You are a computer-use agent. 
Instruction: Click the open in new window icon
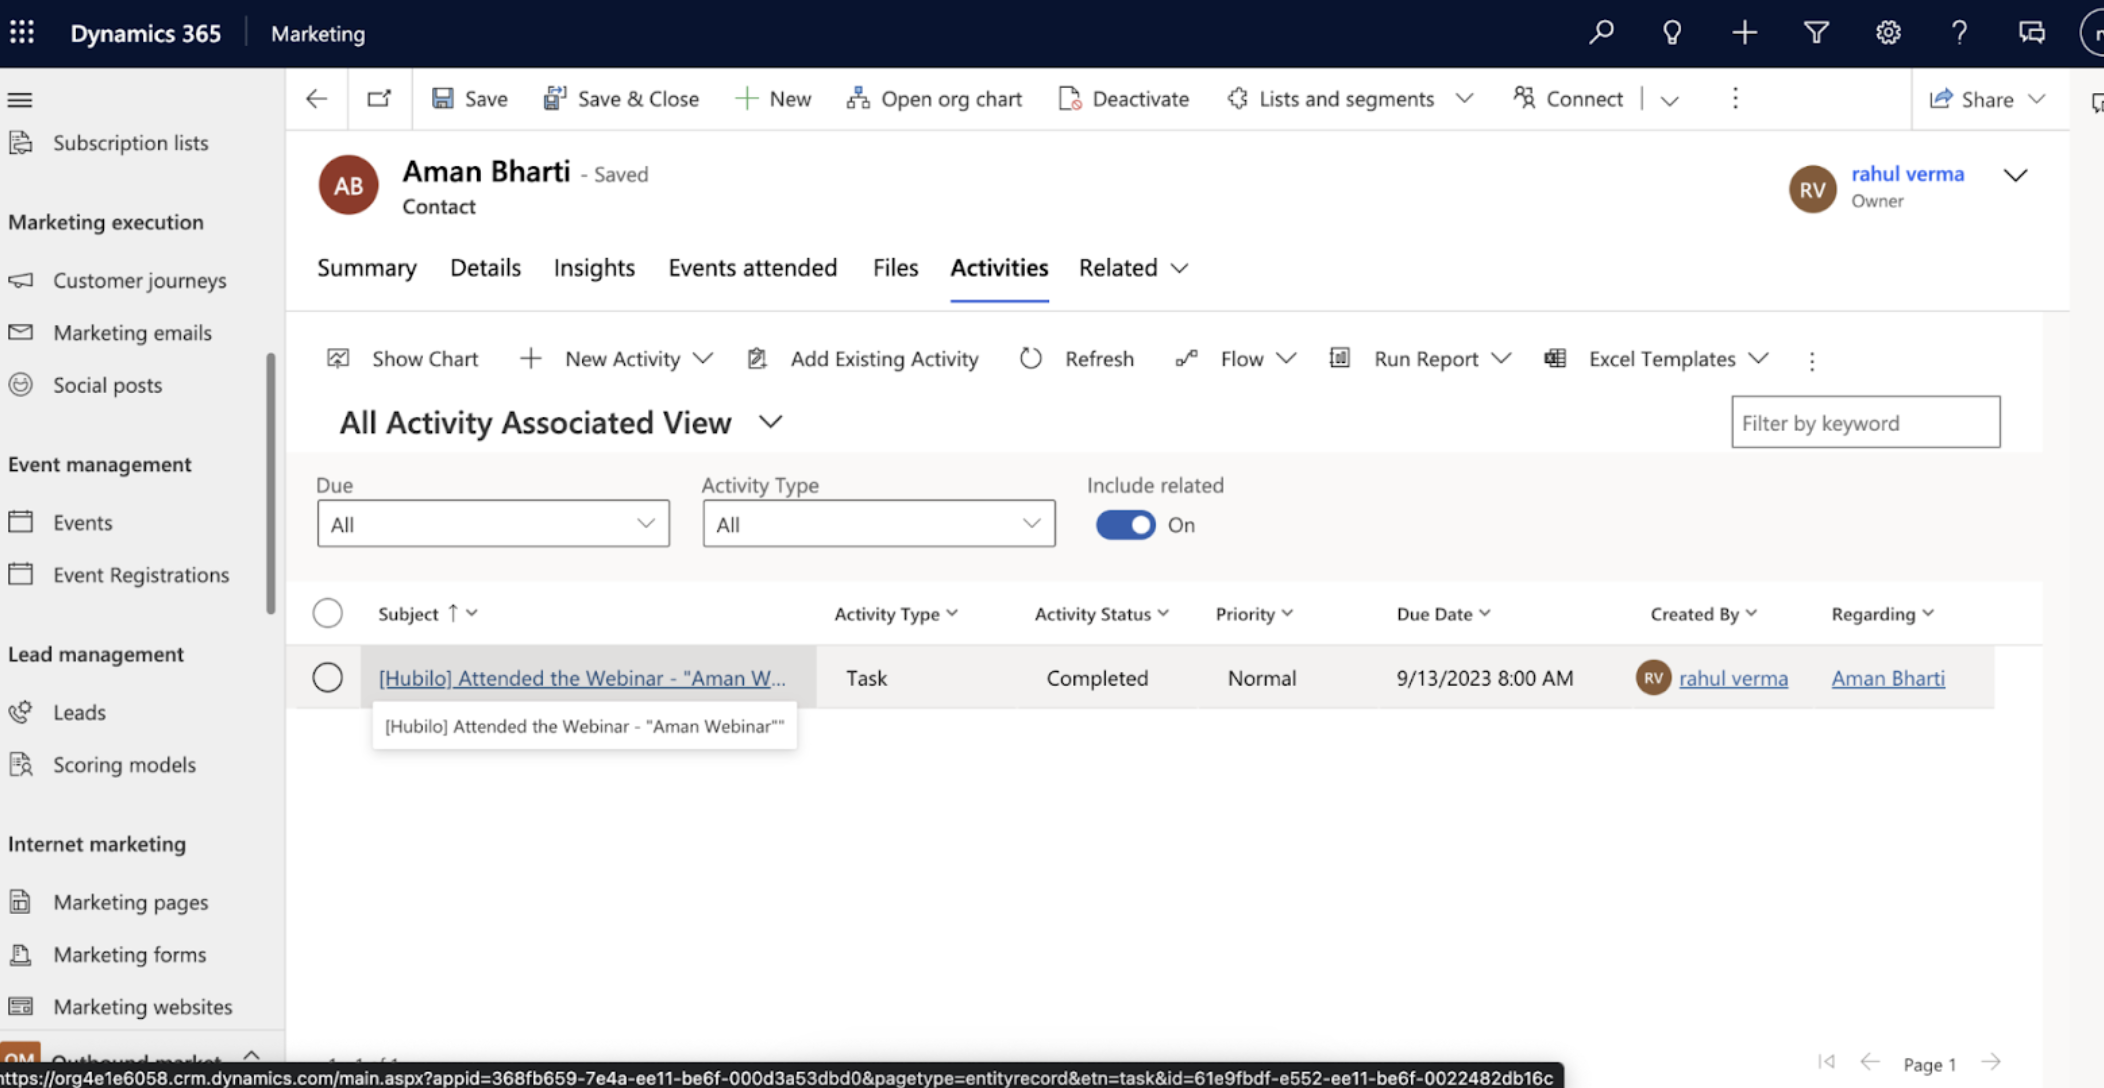(x=379, y=98)
